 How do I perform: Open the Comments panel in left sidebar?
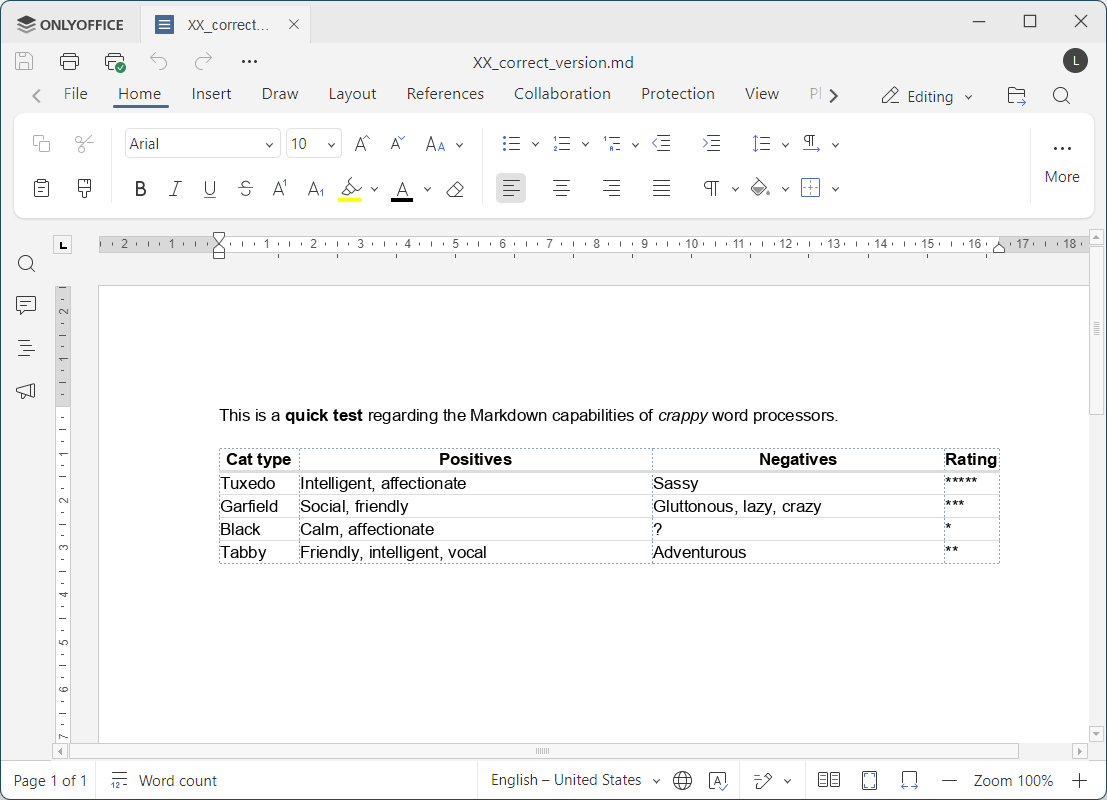click(26, 306)
